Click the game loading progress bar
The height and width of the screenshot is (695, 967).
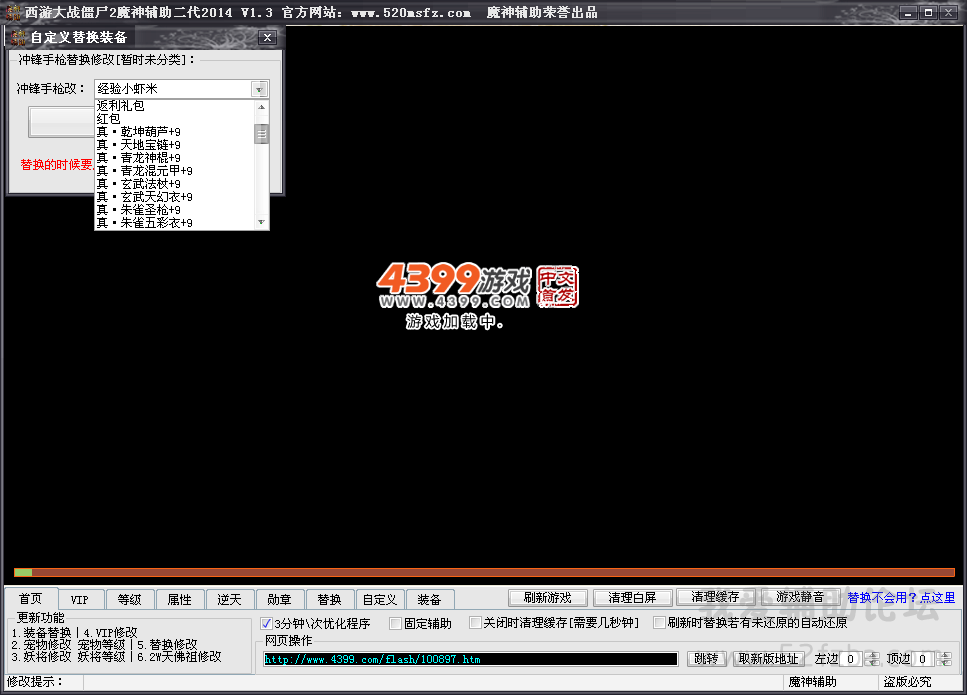(x=484, y=572)
